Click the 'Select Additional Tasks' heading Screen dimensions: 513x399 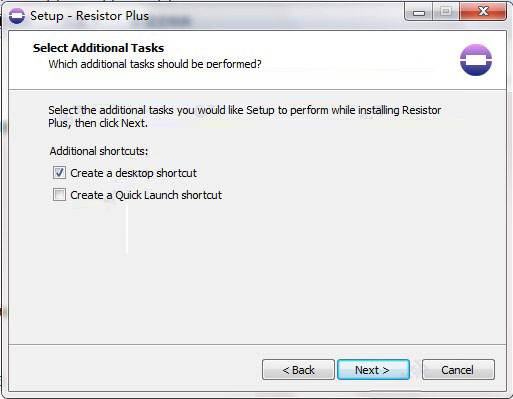click(x=98, y=48)
